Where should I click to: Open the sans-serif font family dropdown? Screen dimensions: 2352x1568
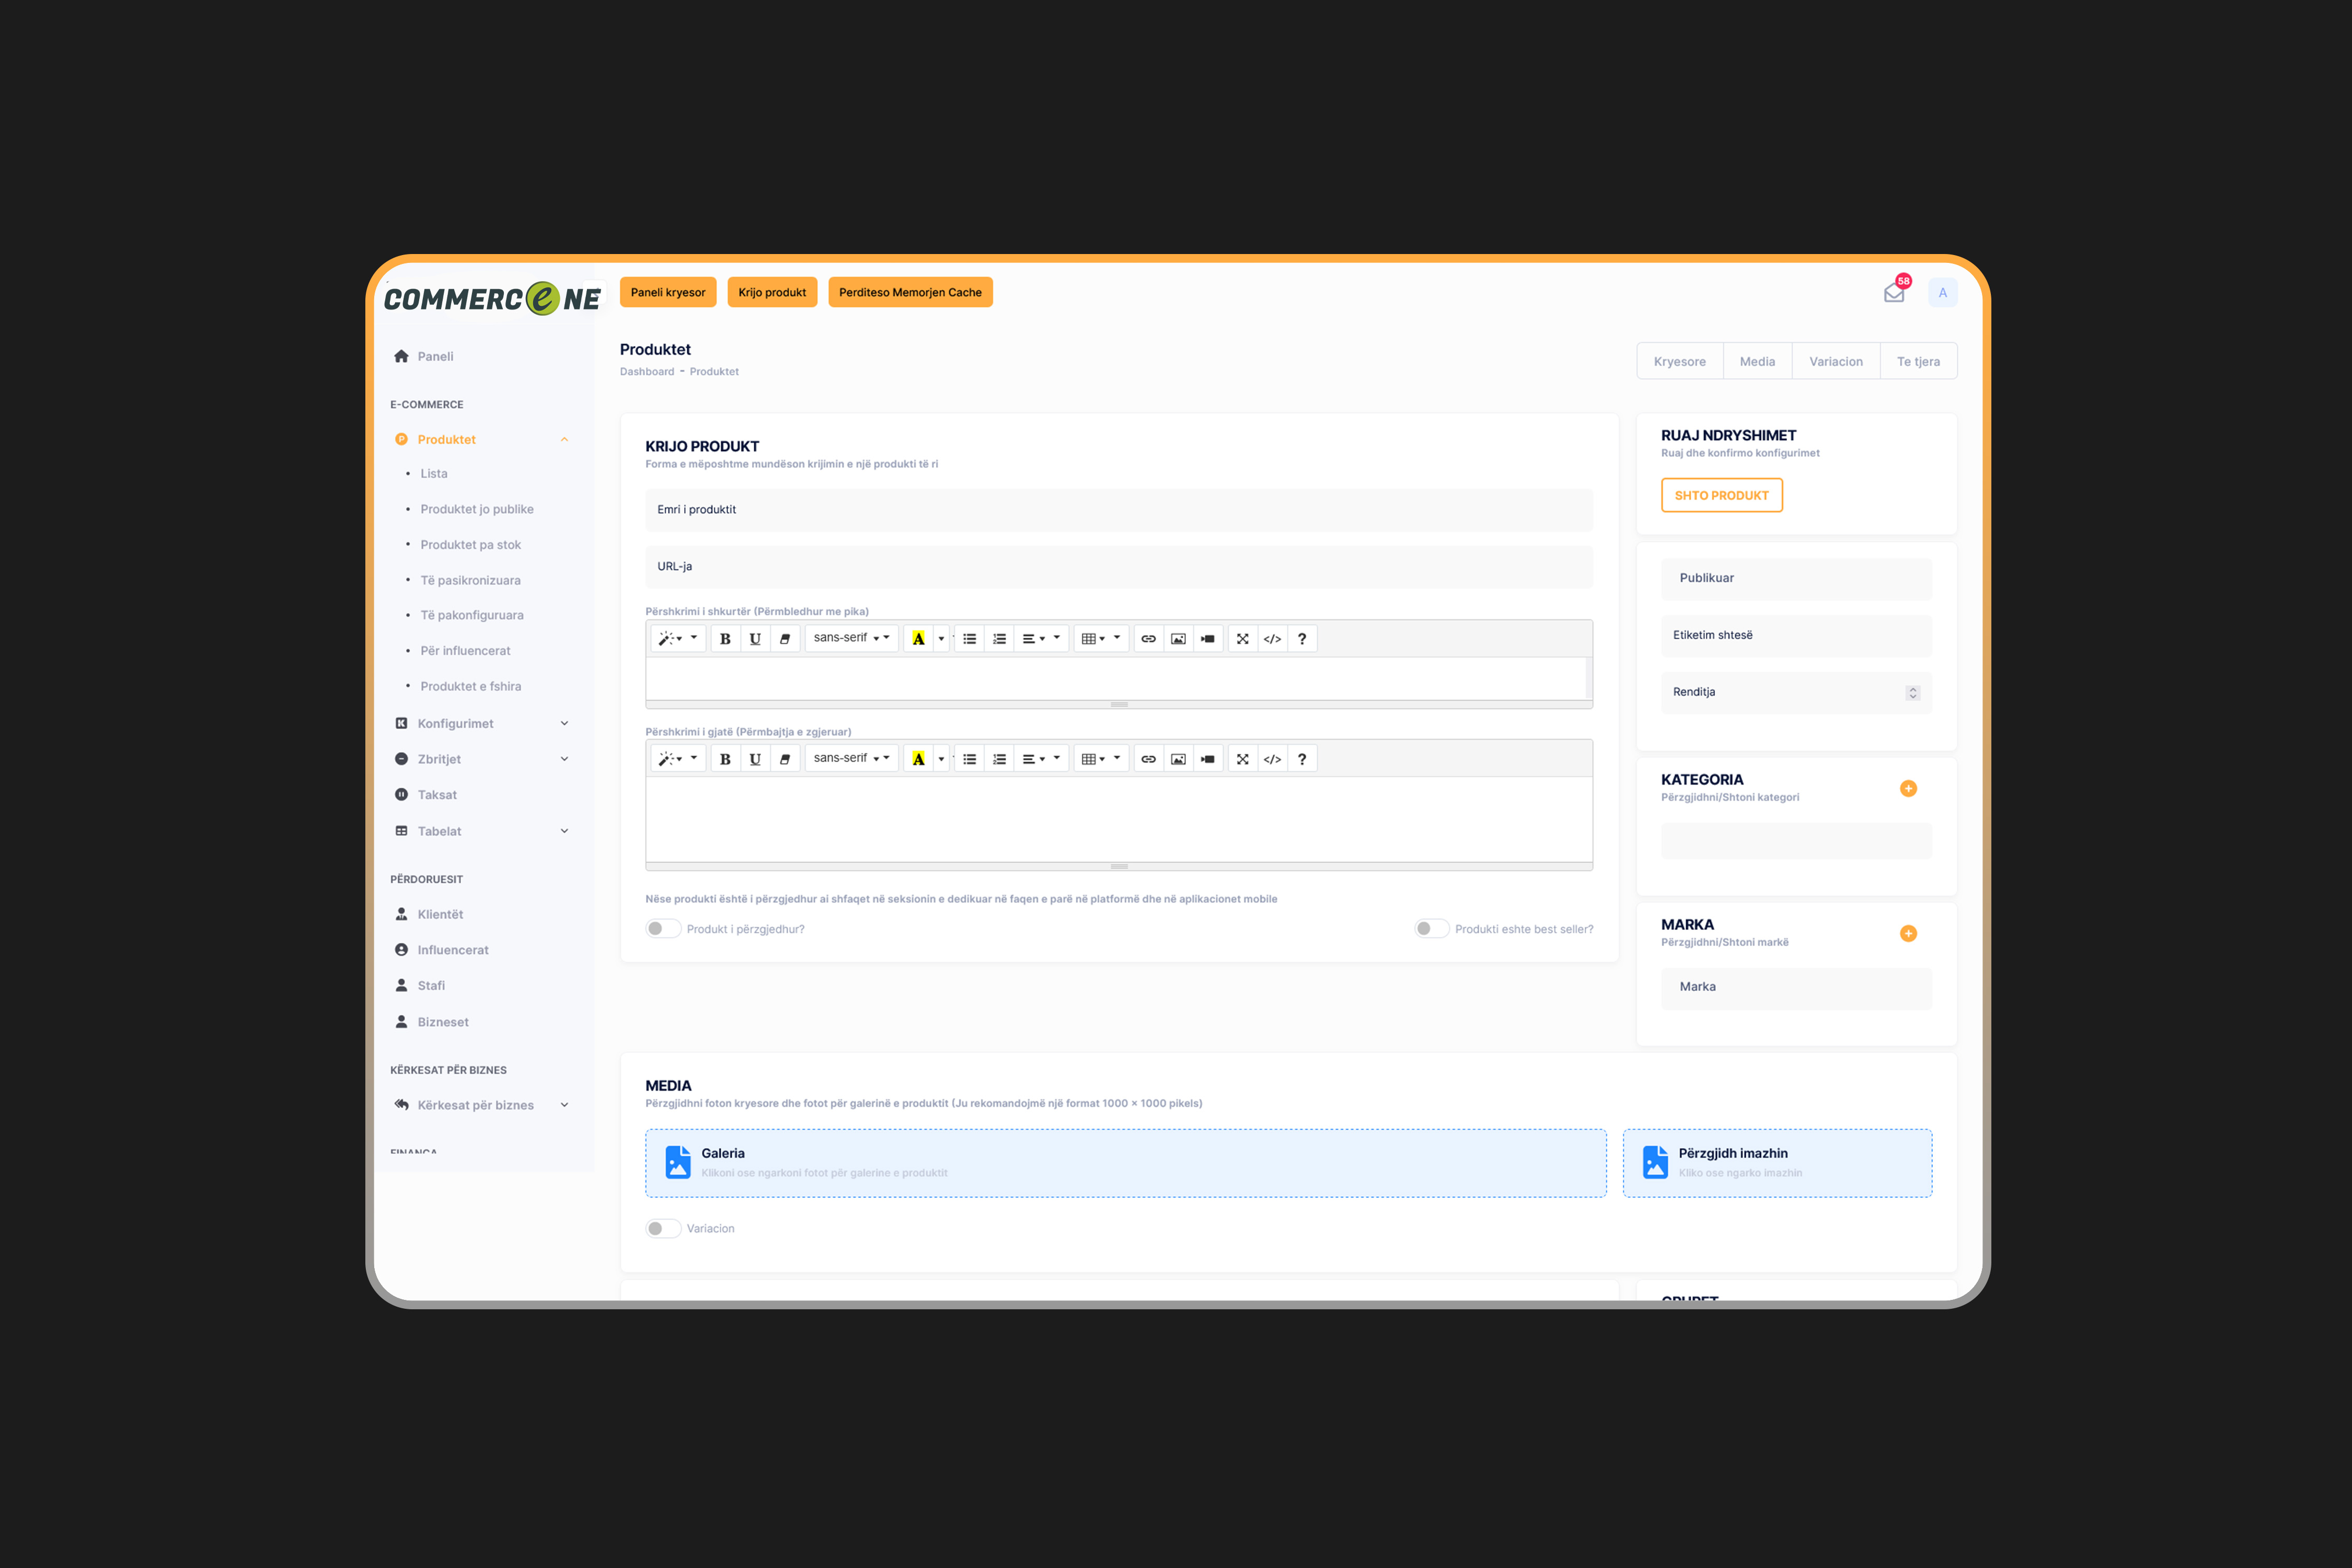[x=851, y=638]
